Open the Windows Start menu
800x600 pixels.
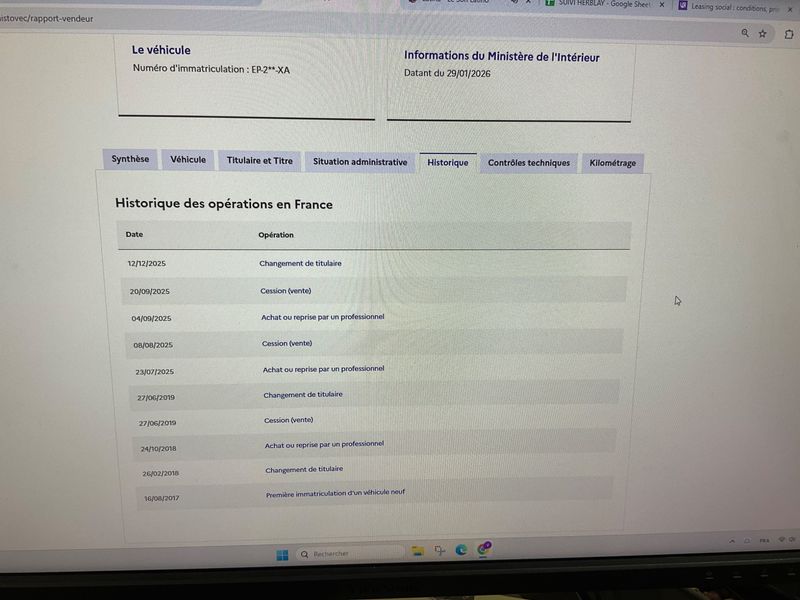coord(282,554)
